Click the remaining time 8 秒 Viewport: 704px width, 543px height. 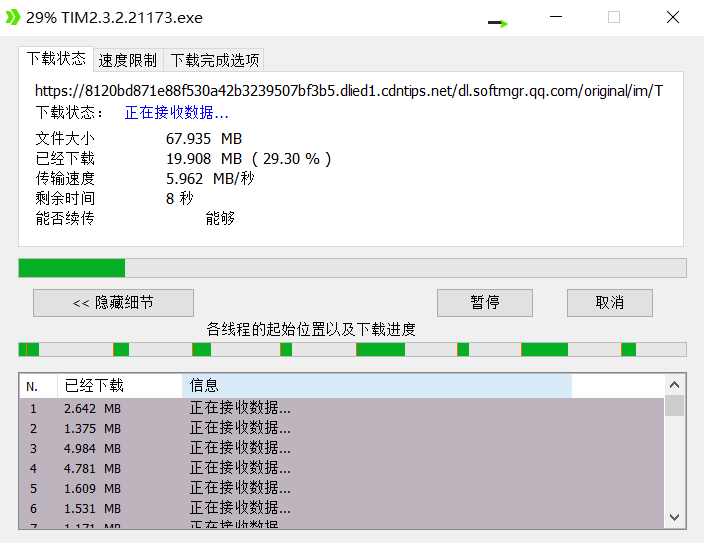click(180, 199)
